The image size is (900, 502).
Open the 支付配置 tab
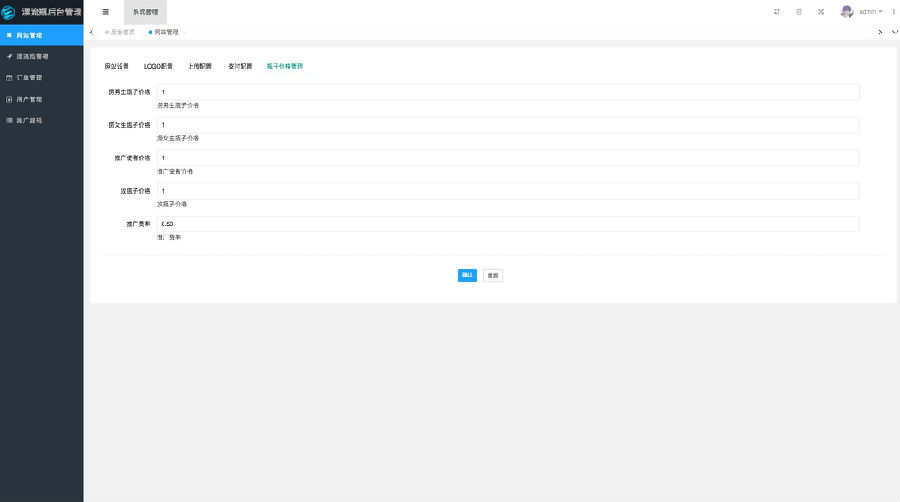[x=239, y=66]
